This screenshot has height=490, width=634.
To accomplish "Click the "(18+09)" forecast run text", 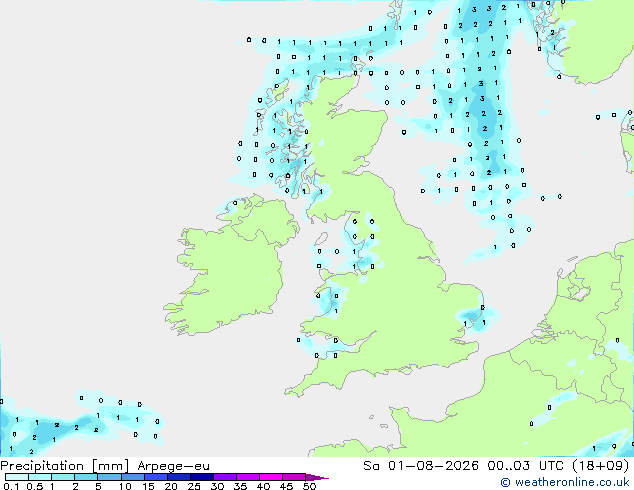I will pyautogui.click(x=600, y=466).
